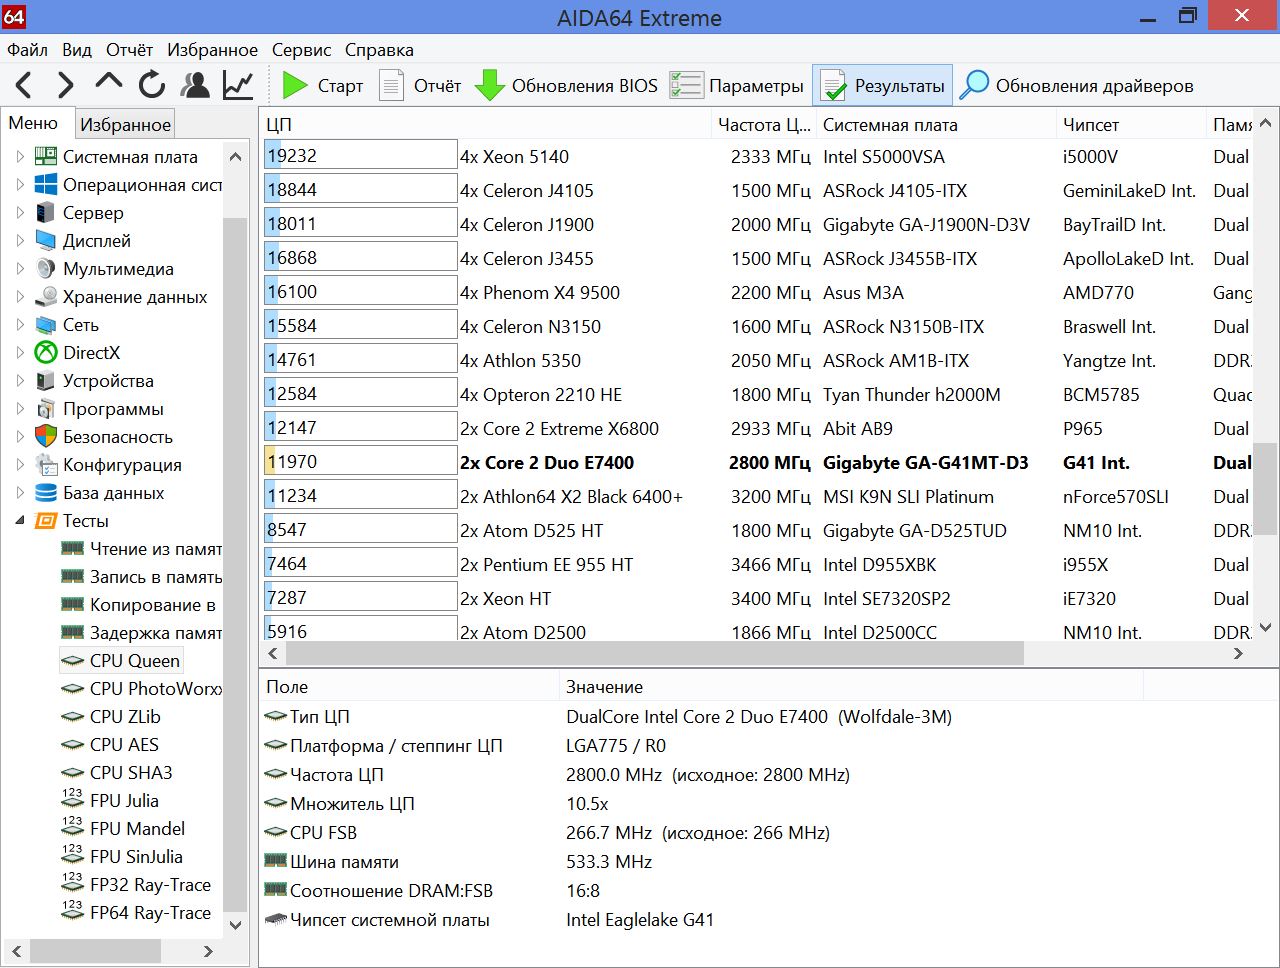The width and height of the screenshot is (1280, 968).
Task: Open Параметры checklist icon
Action: point(686,86)
